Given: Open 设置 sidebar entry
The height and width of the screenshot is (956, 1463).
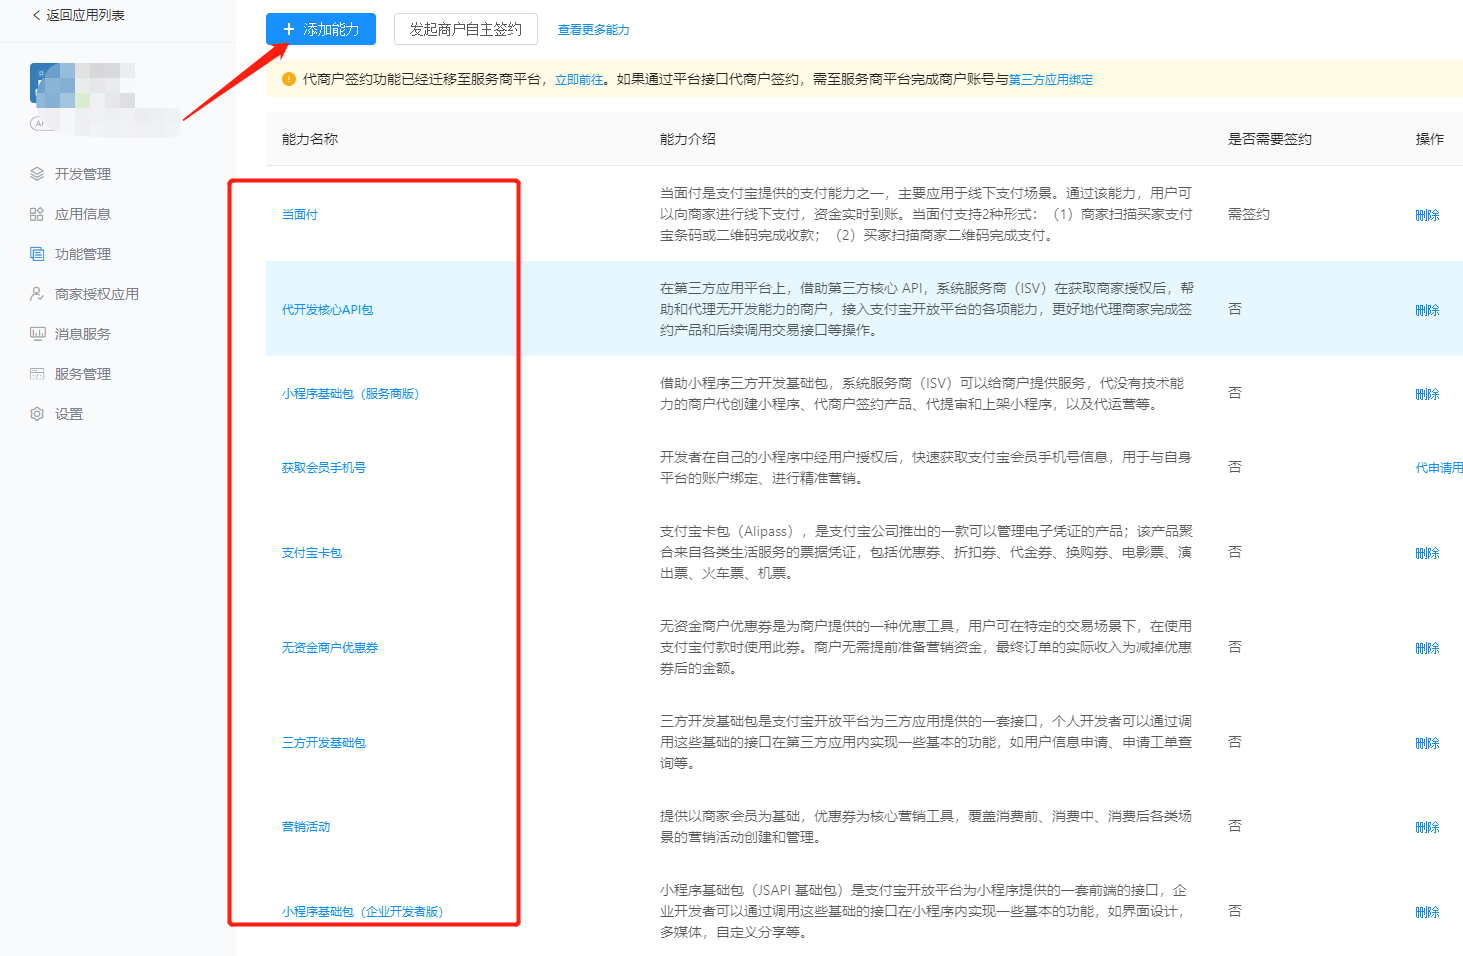Looking at the screenshot, I should click(69, 414).
